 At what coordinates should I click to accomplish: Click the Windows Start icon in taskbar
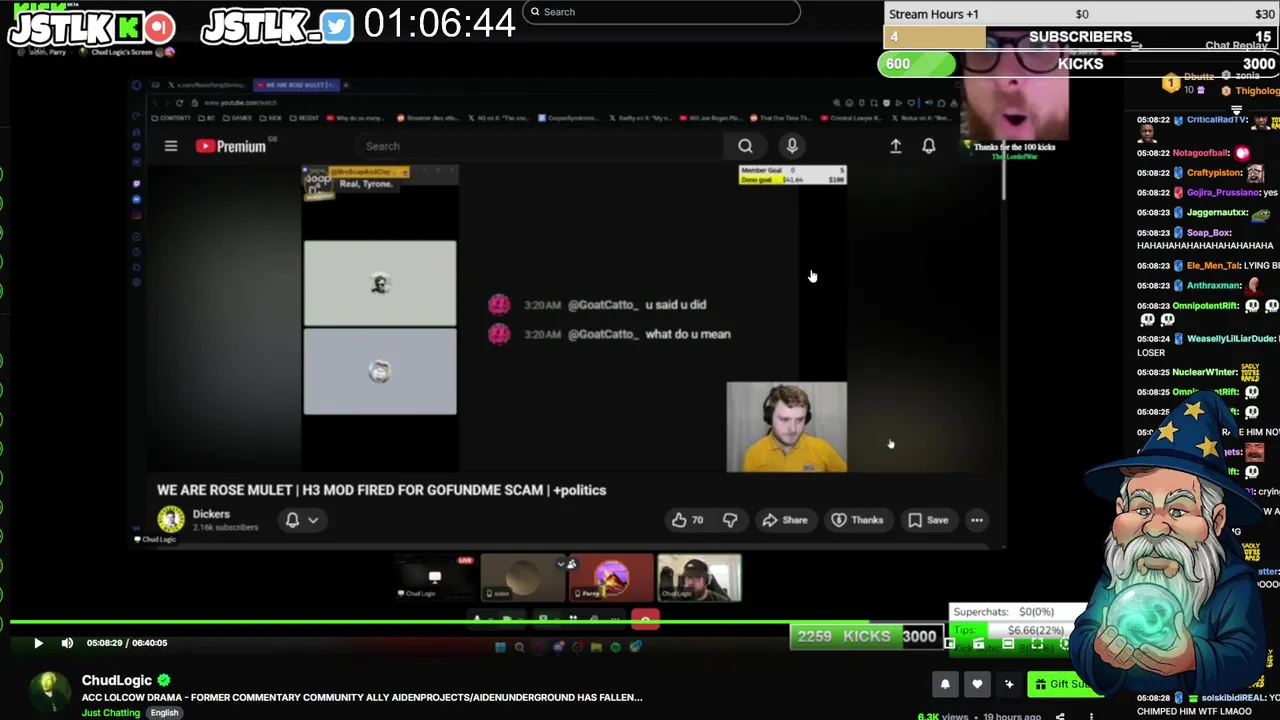click(x=500, y=647)
